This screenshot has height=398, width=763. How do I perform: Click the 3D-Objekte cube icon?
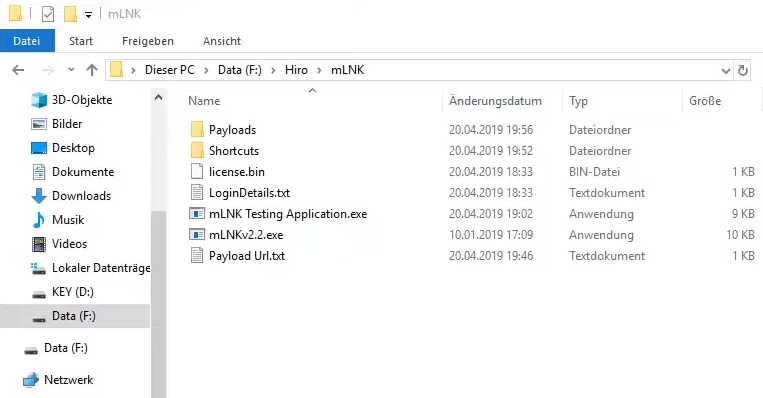(x=39, y=100)
